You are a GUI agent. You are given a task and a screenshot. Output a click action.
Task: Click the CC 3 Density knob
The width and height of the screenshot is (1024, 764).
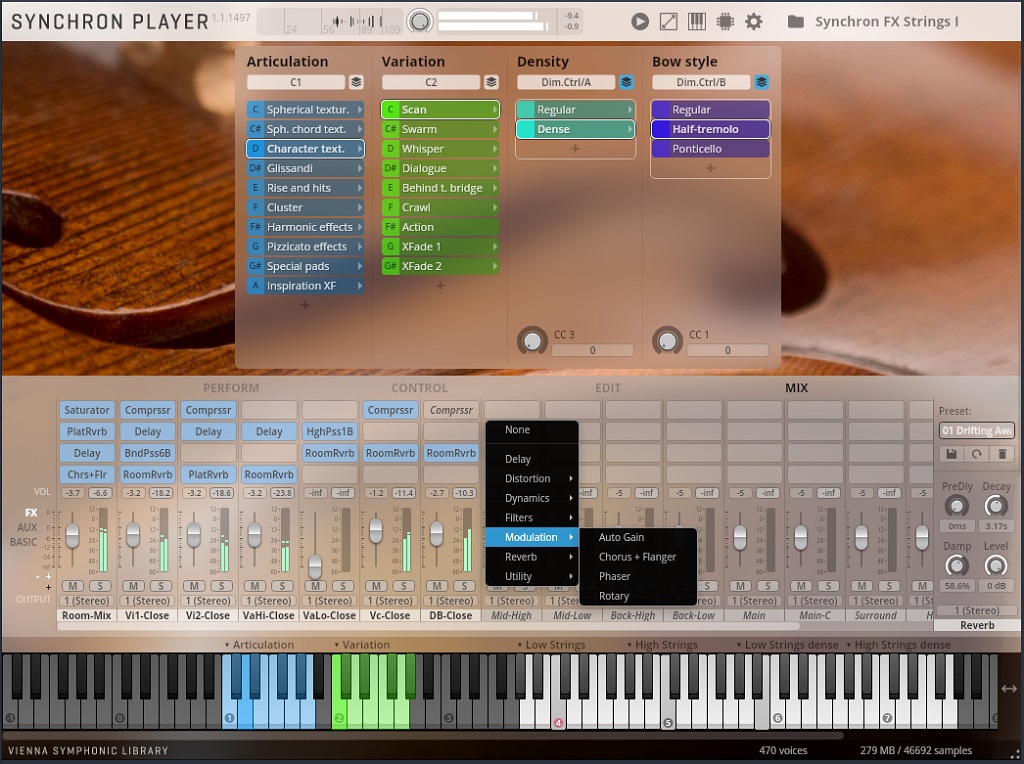(x=532, y=341)
